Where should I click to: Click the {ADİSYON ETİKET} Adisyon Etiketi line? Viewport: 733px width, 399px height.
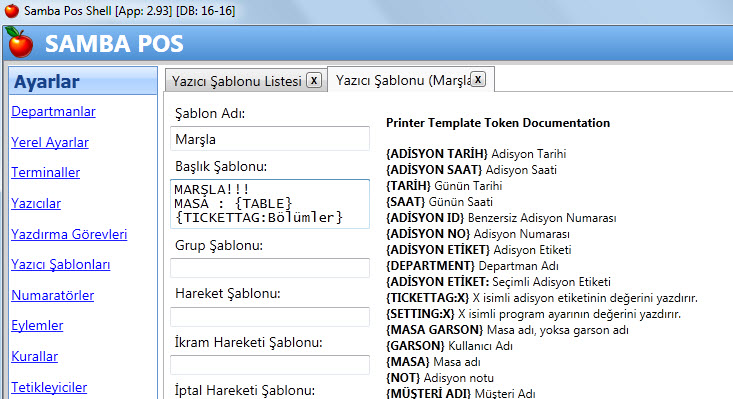click(479, 249)
